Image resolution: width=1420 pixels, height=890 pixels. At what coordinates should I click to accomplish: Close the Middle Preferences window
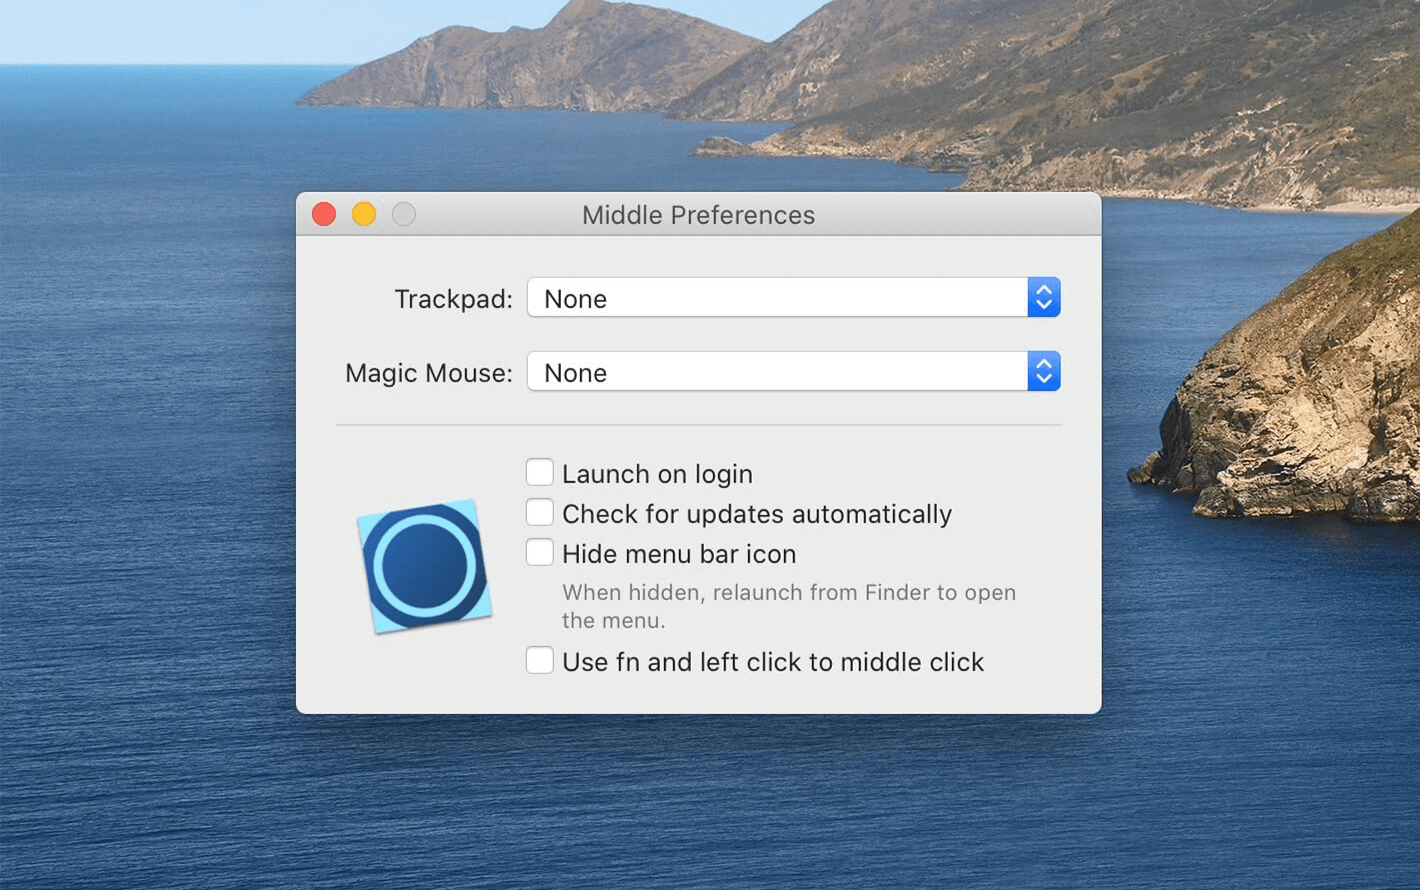click(324, 214)
